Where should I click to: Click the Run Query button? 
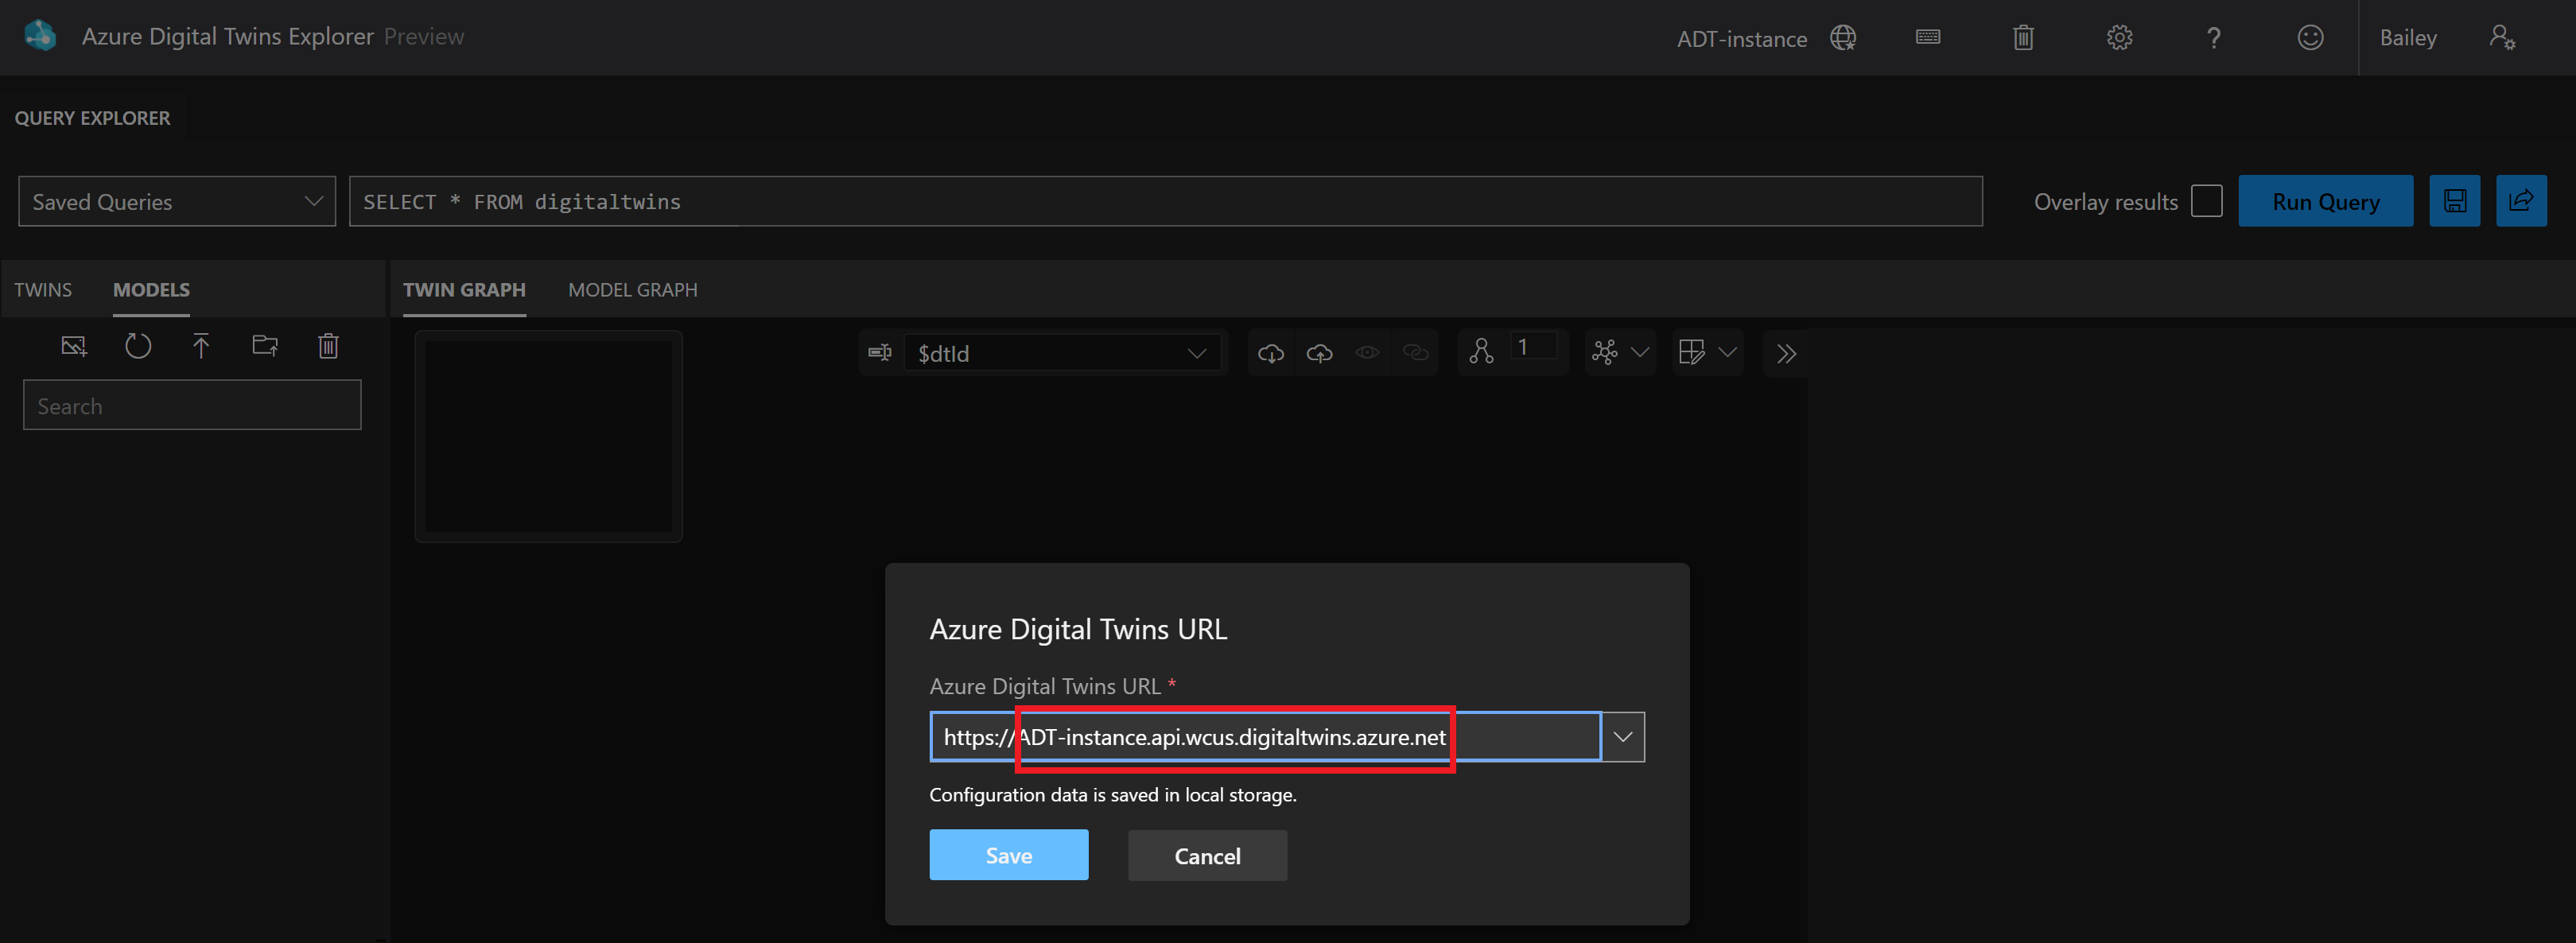(x=2325, y=201)
